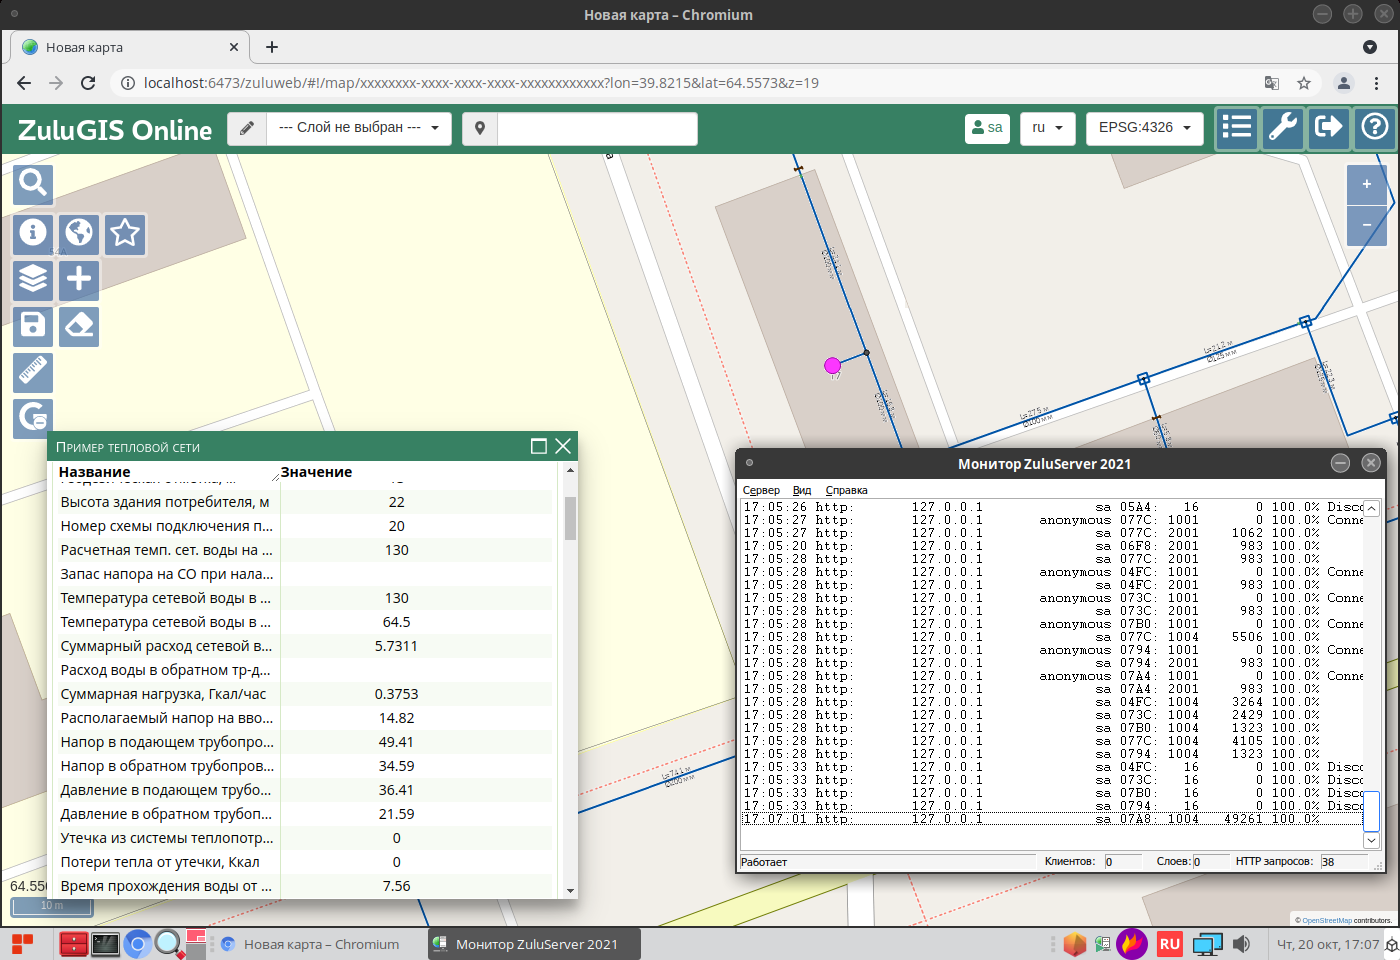Open the layers stack tool
This screenshot has width=1400, height=960.
33,279
